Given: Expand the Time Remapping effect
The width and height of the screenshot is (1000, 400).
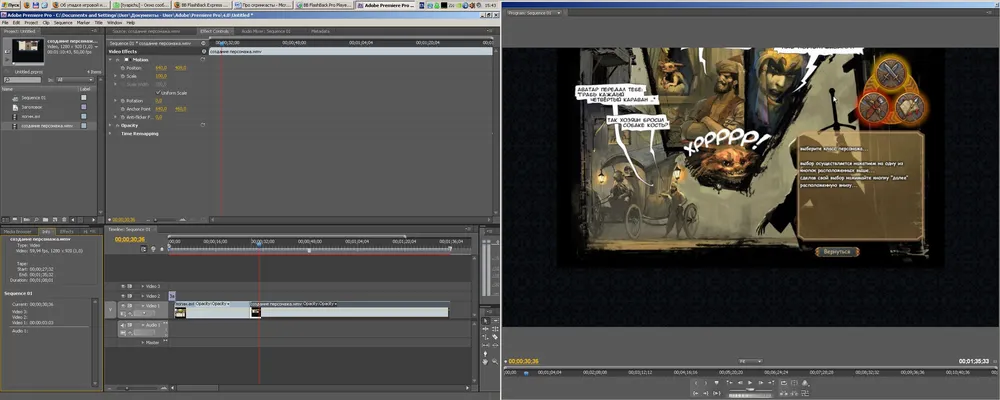Looking at the screenshot, I should [x=111, y=133].
